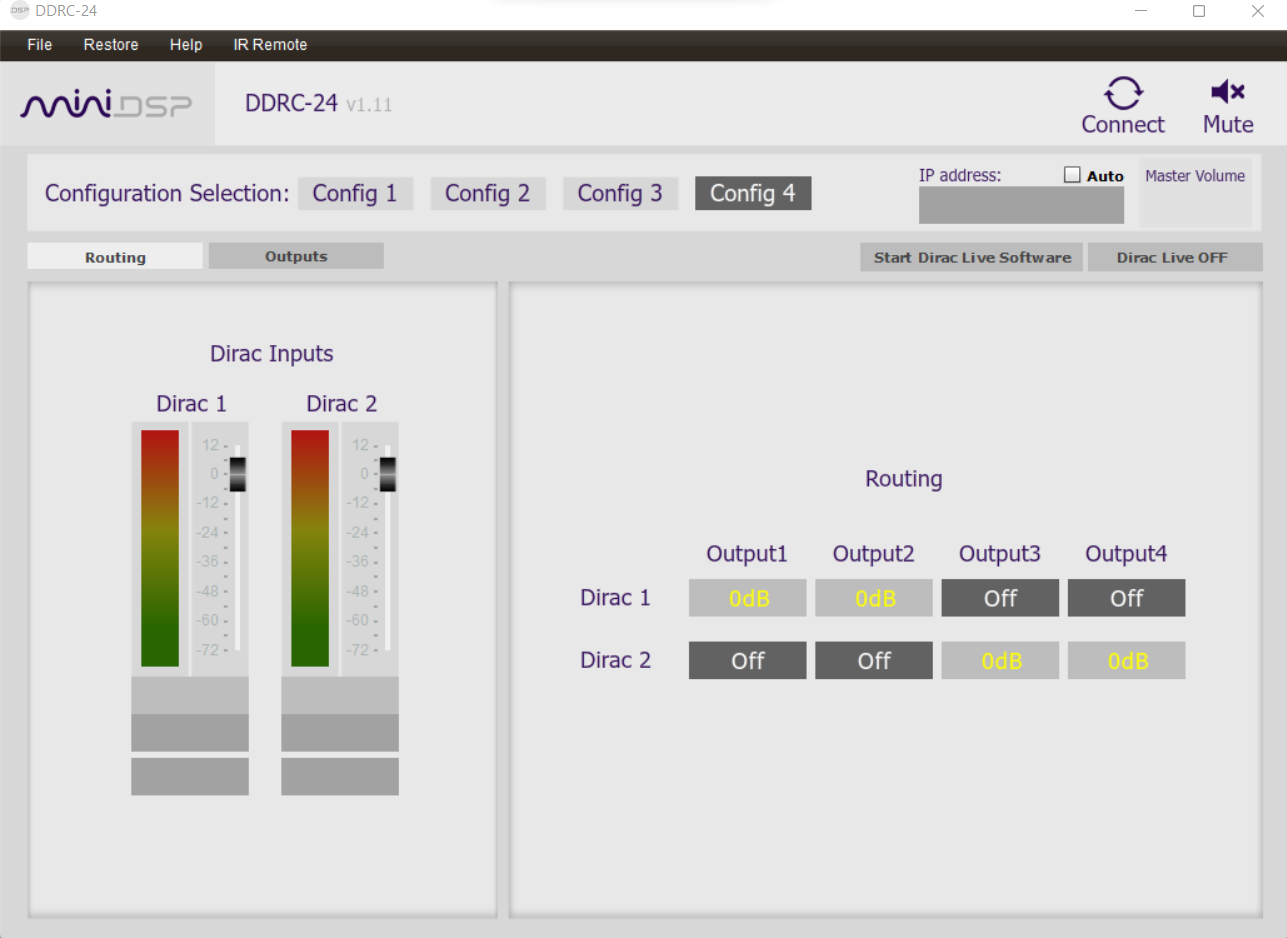Minimize the DDRC-24 window

(x=1142, y=11)
